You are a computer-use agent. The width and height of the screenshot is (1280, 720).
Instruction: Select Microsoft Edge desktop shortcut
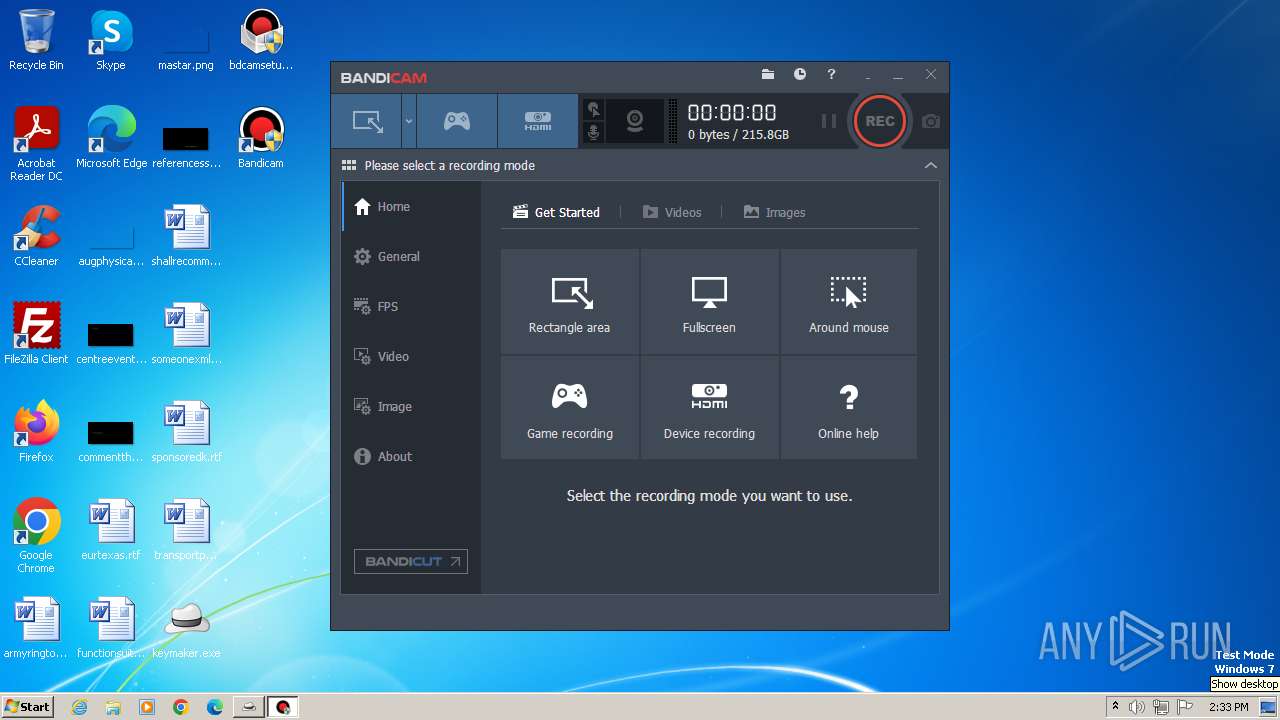click(x=111, y=139)
